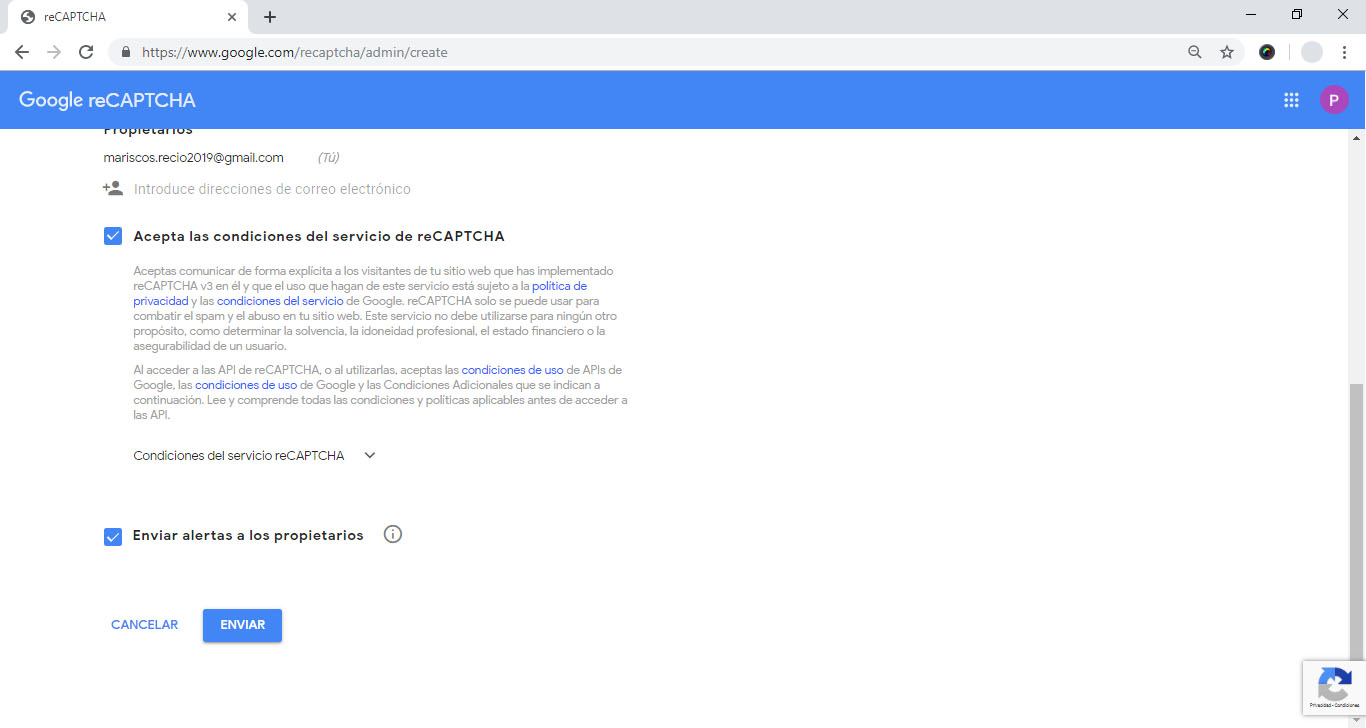Viewport: 1366px width, 728px height.
Task: Select owner mariscos.recio2019@gmail.com text
Action: point(194,158)
